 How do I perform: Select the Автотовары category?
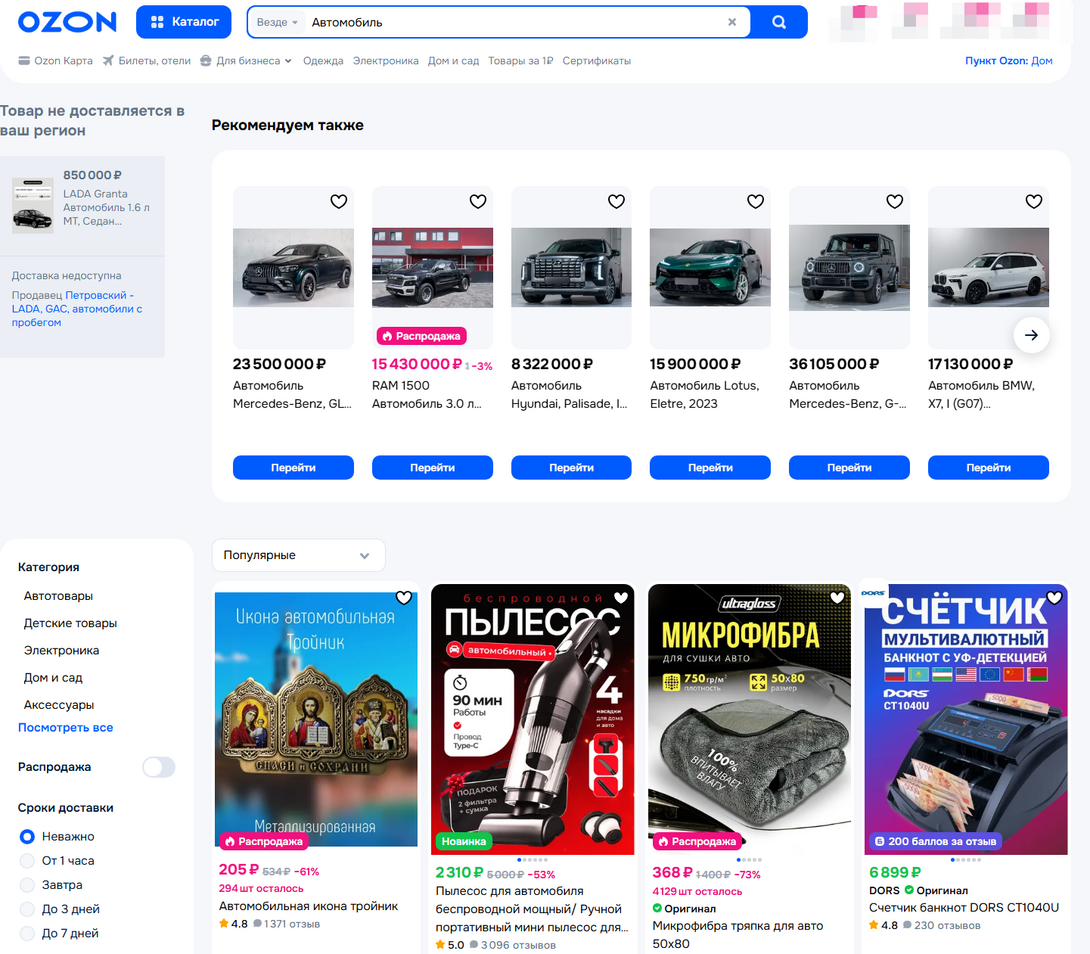point(58,596)
